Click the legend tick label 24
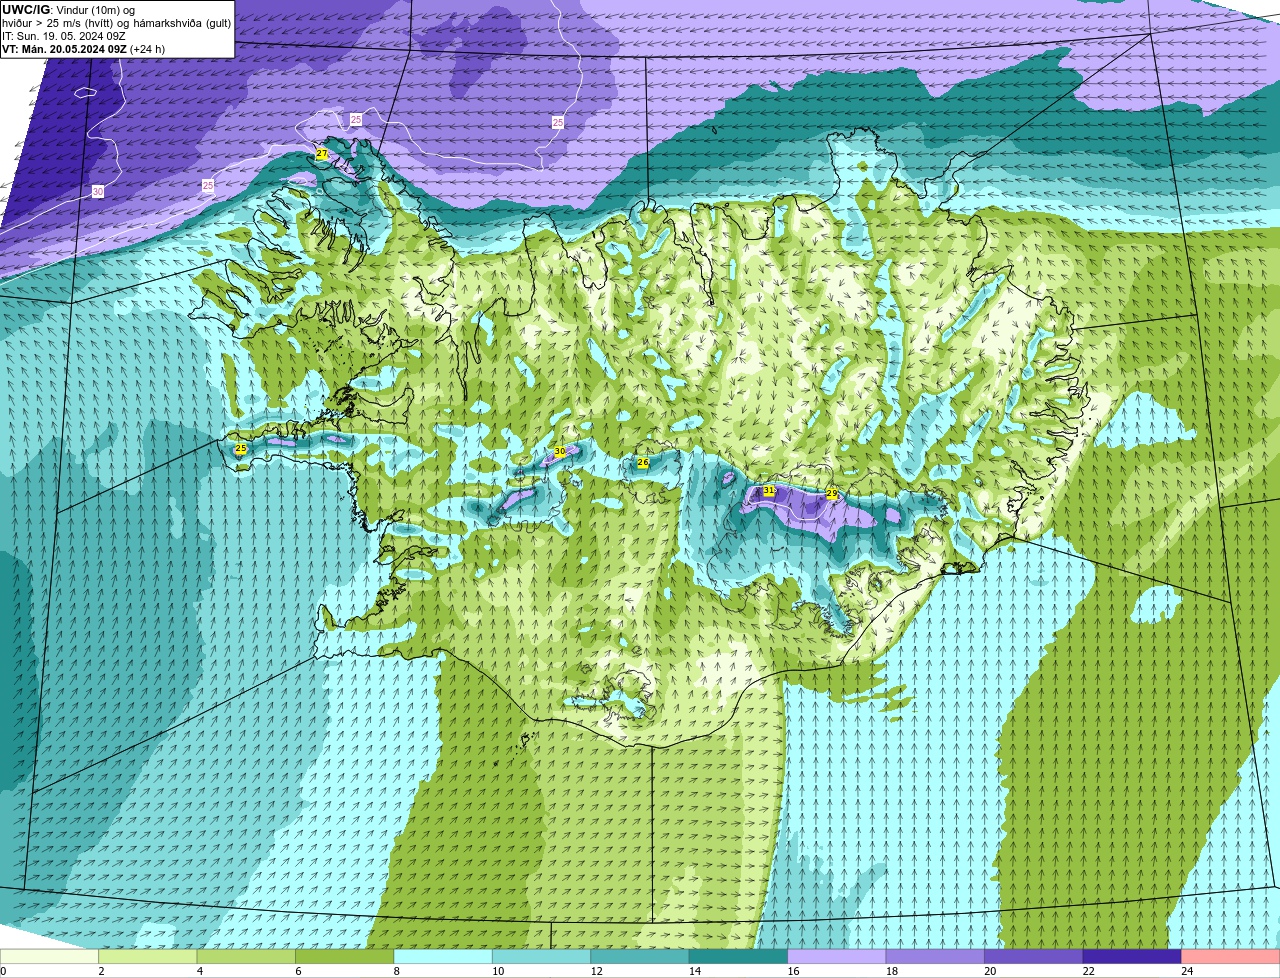1280x978 pixels. tap(1187, 971)
